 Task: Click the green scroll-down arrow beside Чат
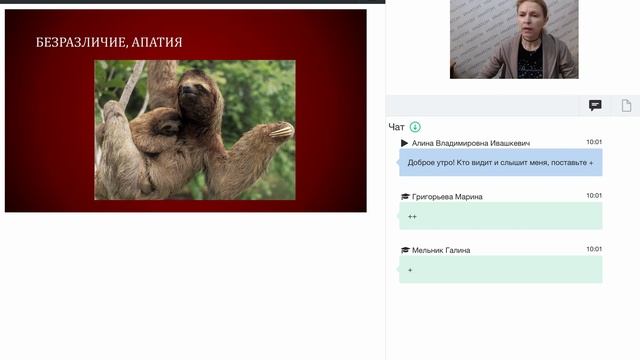415,127
